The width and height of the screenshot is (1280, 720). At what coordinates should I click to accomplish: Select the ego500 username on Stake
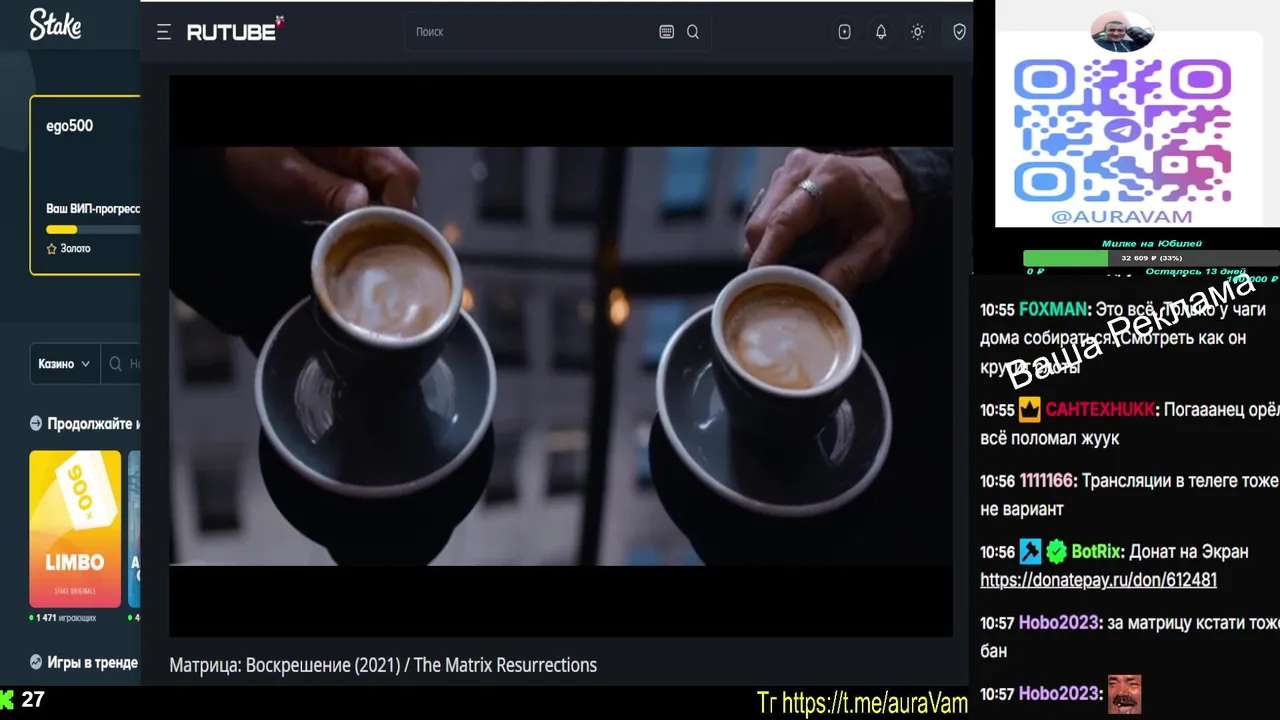click(x=69, y=126)
